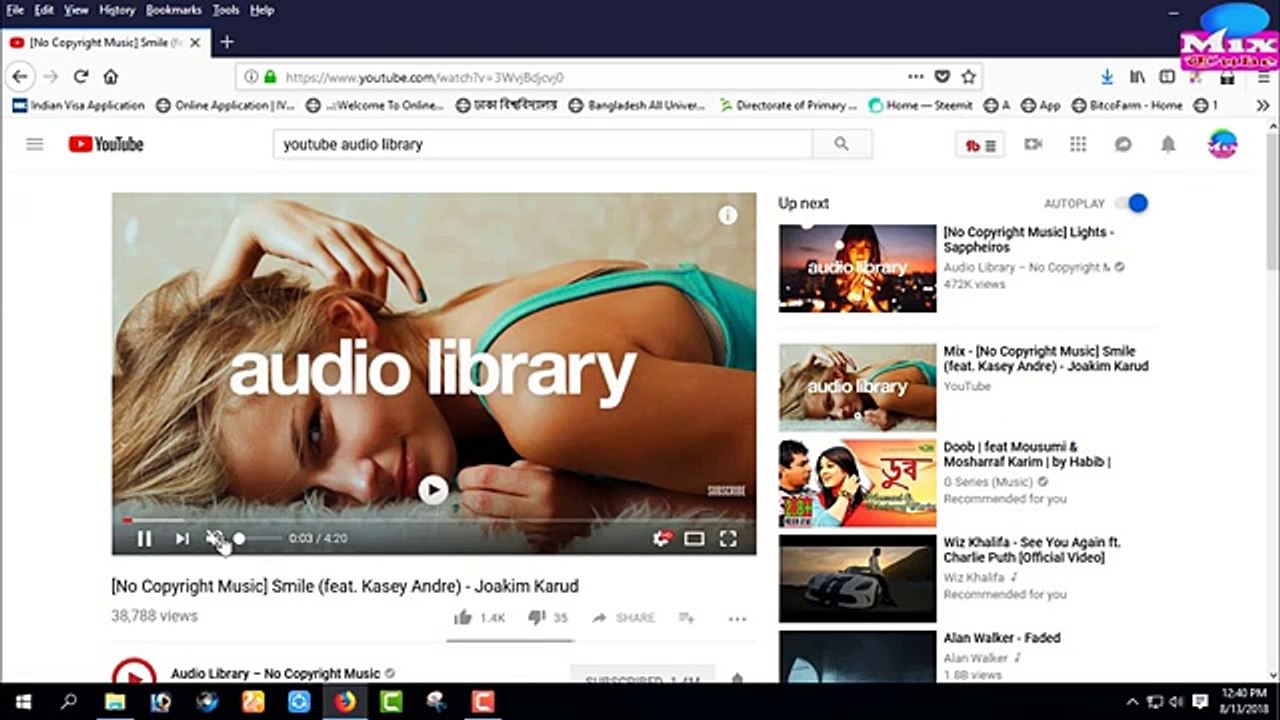Toggle the AUTOPLAY switch
Screen dimensions: 1280x720
tap(1133, 203)
